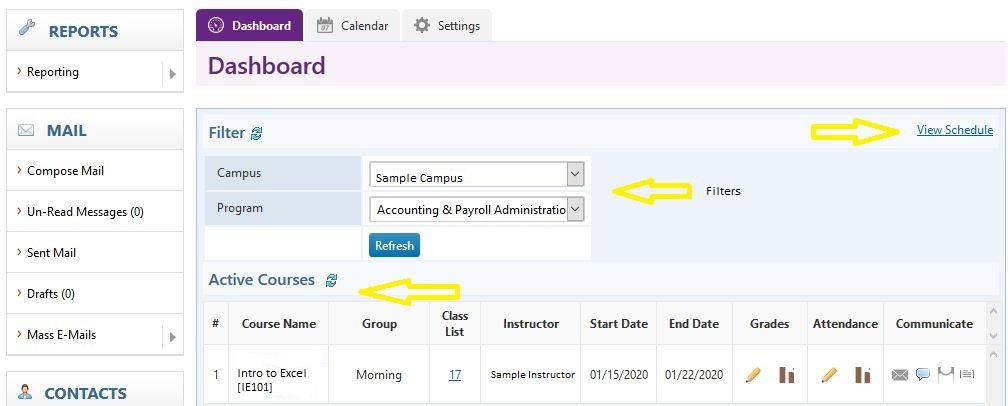The width and height of the screenshot is (1008, 406).
Task: Expand the Mass E-Mails submenu arrow
Action: [172, 336]
